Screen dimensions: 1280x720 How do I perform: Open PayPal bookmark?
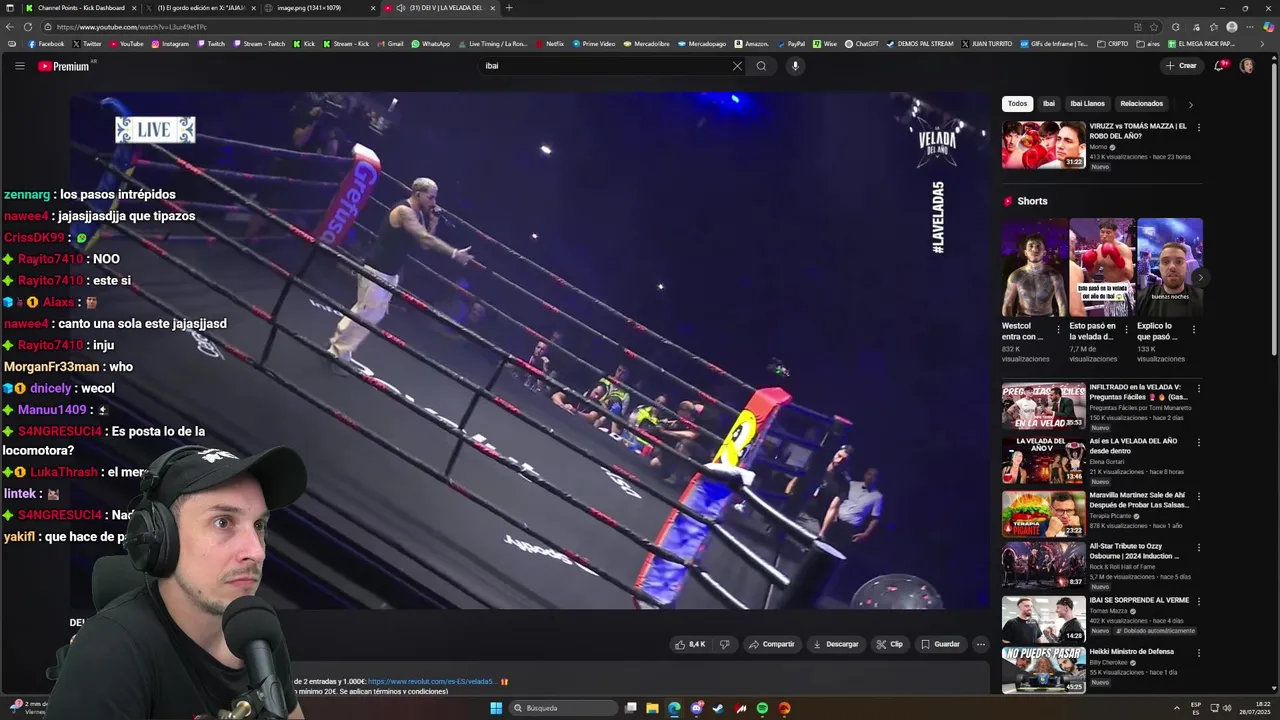(x=790, y=44)
